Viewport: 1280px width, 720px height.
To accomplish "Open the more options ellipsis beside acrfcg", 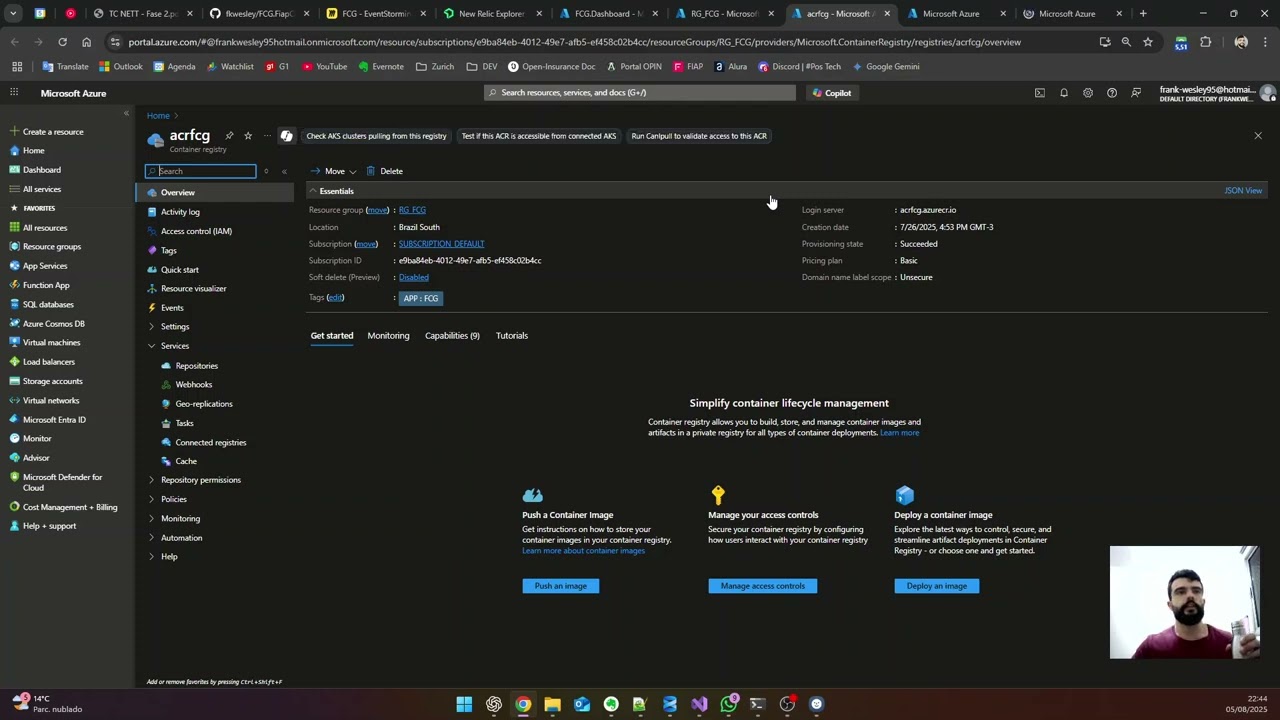I will pyautogui.click(x=267, y=136).
